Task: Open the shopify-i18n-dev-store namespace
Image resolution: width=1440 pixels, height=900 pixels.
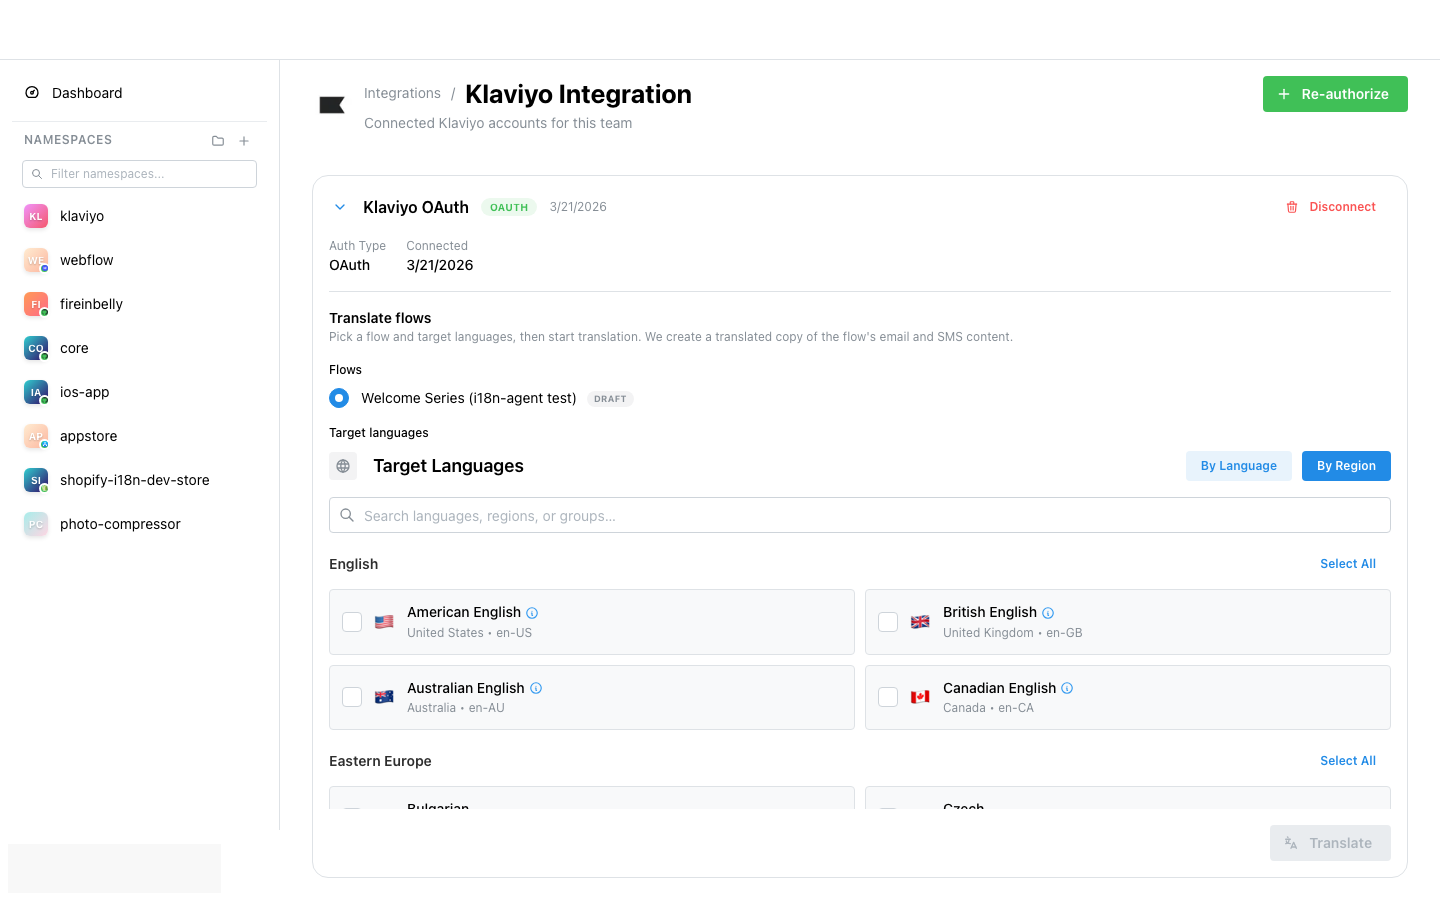Action: tap(139, 480)
